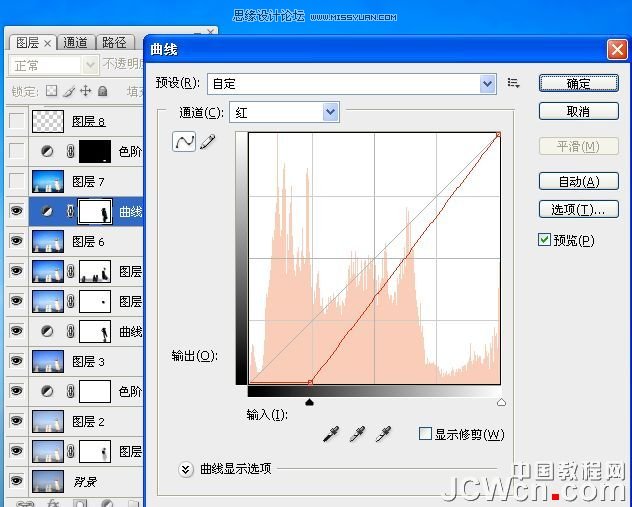Select the curve's bottom anchor point
The width and height of the screenshot is (632, 507).
310,382
